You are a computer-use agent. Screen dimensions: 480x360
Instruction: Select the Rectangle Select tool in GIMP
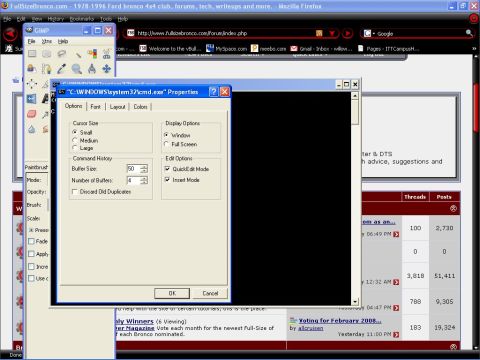(x=32, y=54)
